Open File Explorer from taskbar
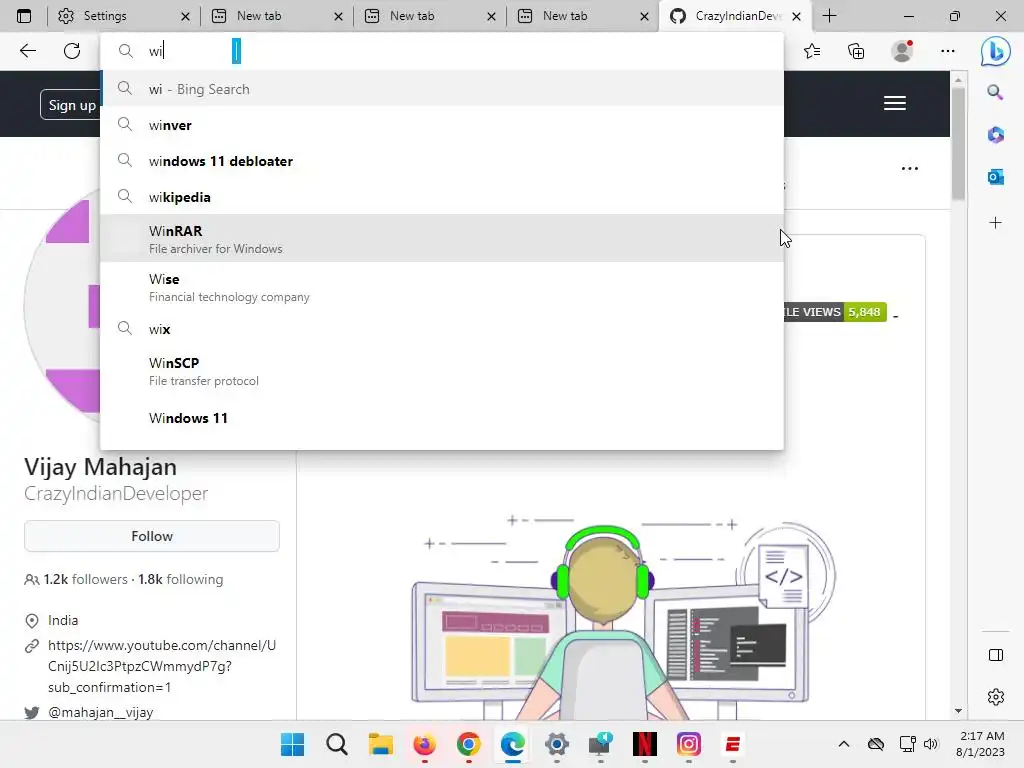 pyautogui.click(x=380, y=744)
